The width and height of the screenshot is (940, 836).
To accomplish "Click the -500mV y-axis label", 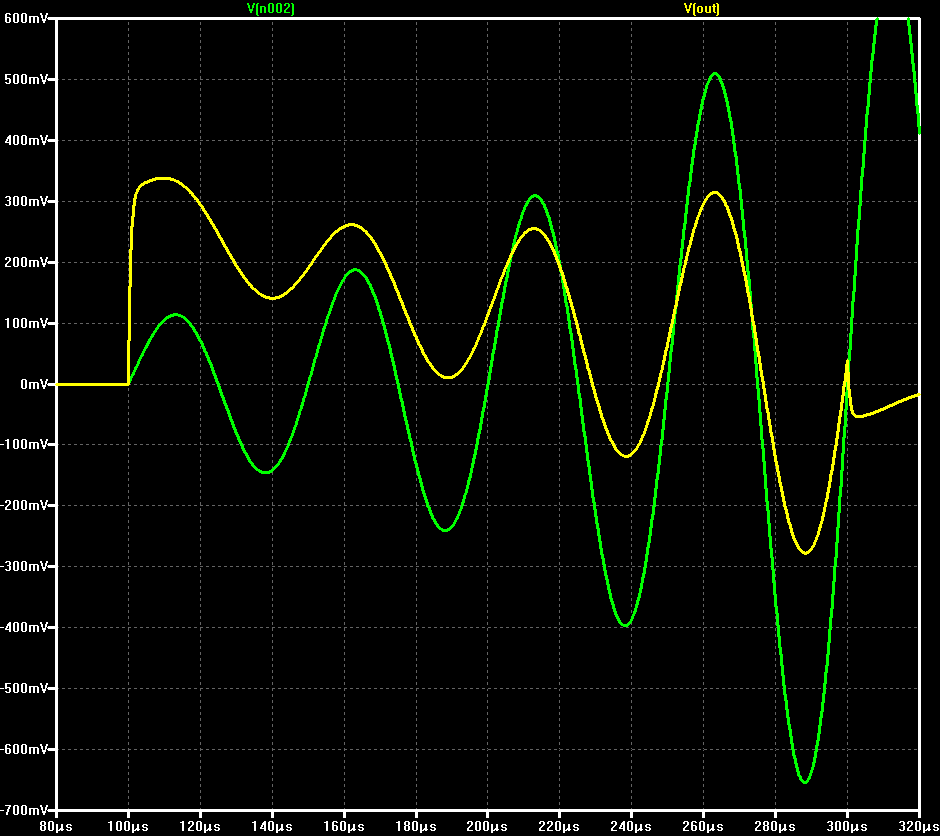I will (25, 689).
